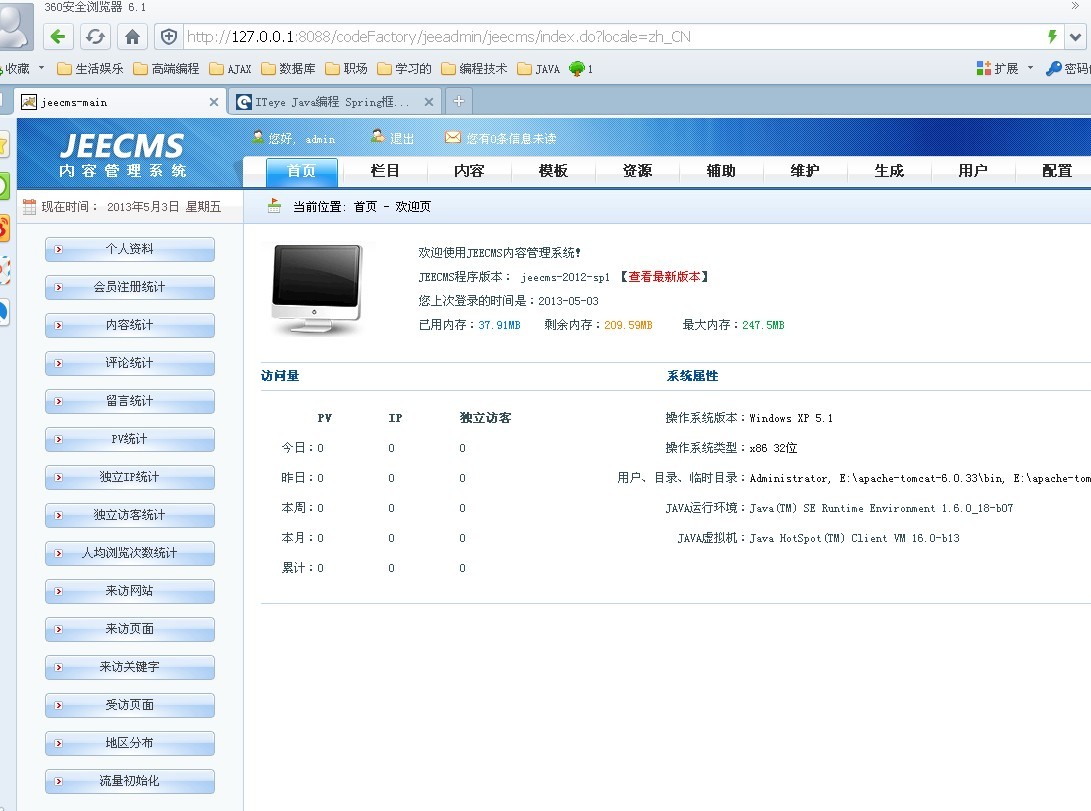Open 独立IP统计 sidebar item
Screen dimensions: 1091x811
click(129, 477)
